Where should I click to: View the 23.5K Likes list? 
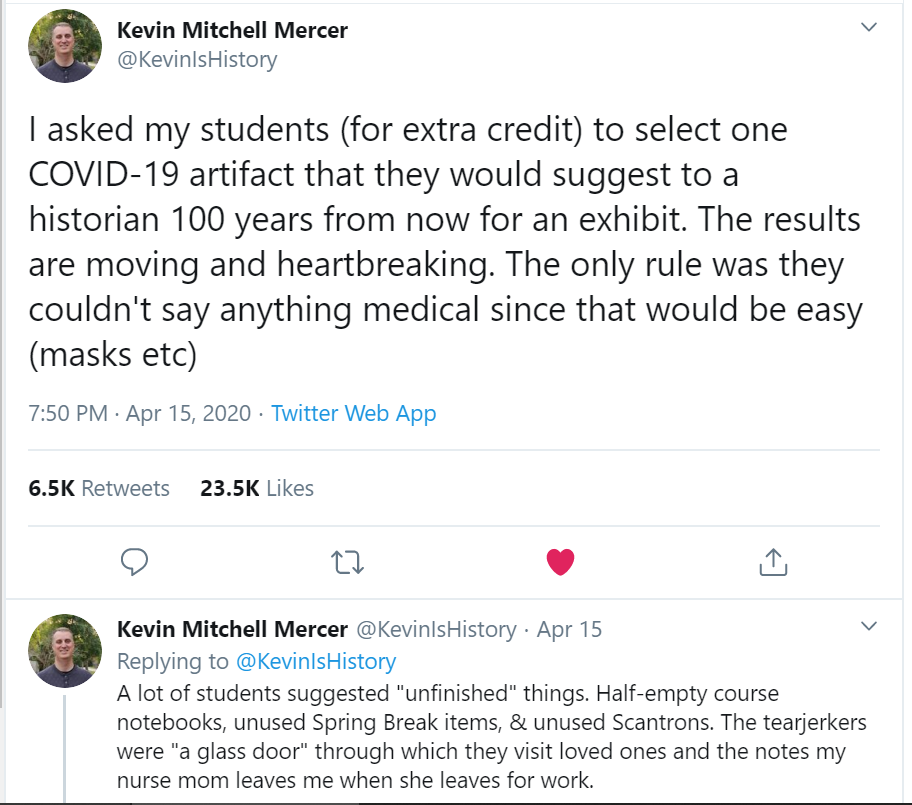pos(257,488)
